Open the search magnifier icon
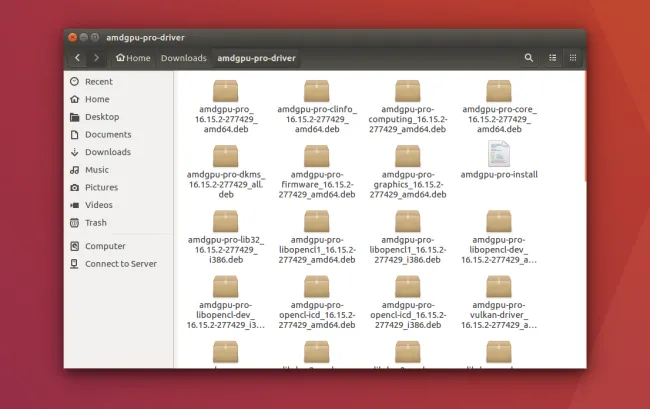The width and height of the screenshot is (650, 409). (529, 58)
